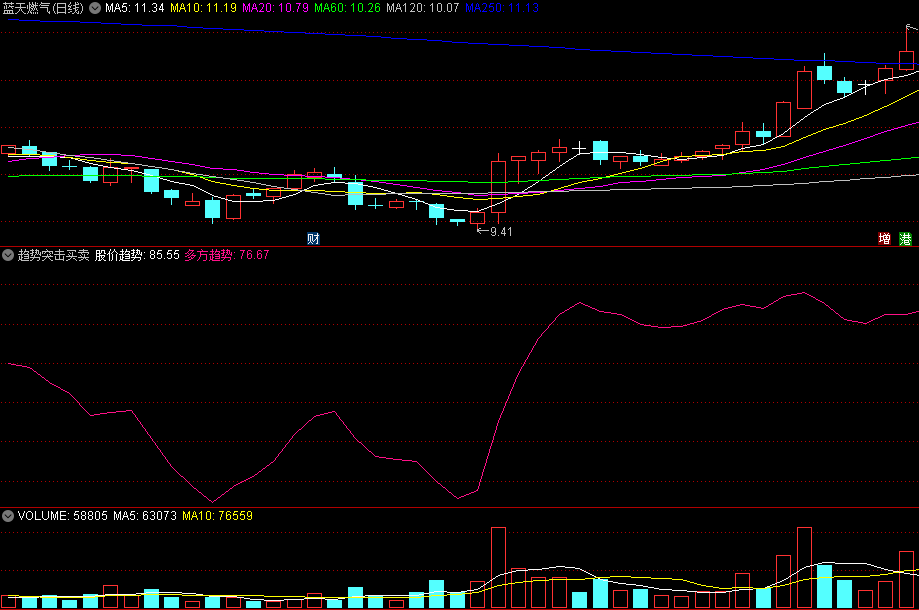Select the yellow MA10: 11.19 label
Screen dimensions: 919x610
pos(203,8)
